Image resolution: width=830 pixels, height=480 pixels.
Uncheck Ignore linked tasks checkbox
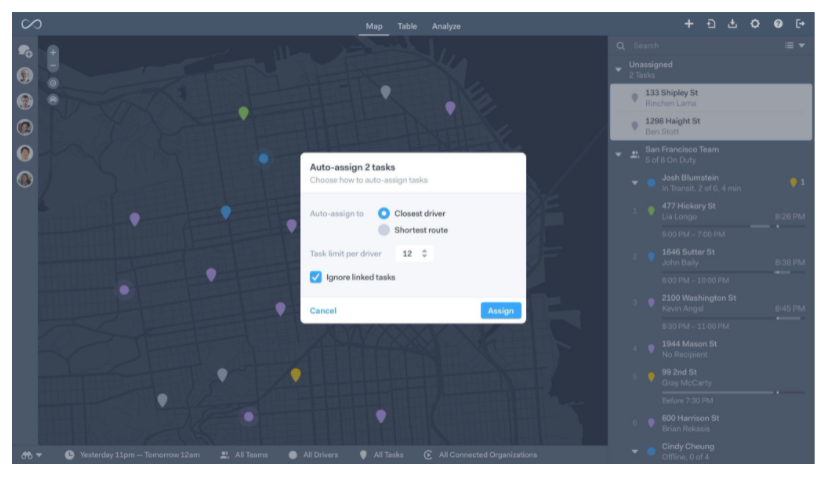click(315, 277)
